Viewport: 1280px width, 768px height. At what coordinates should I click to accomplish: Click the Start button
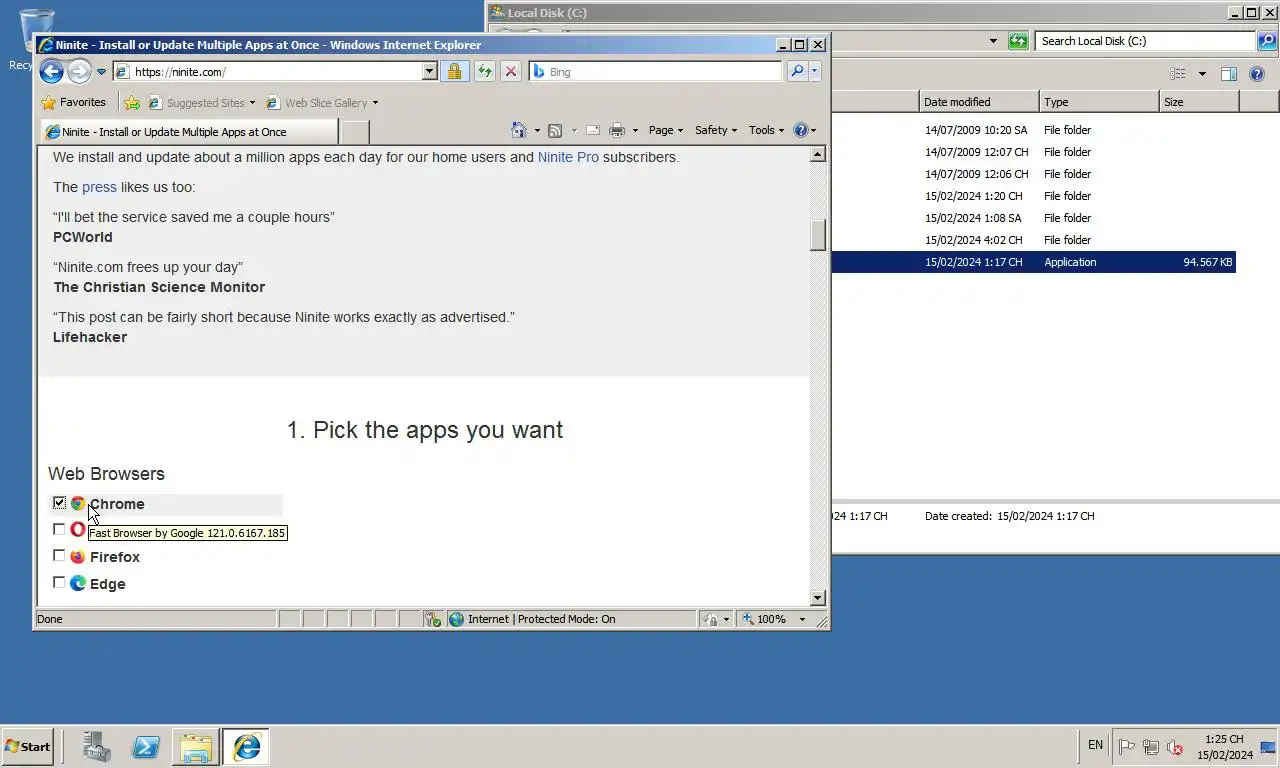pos(28,746)
